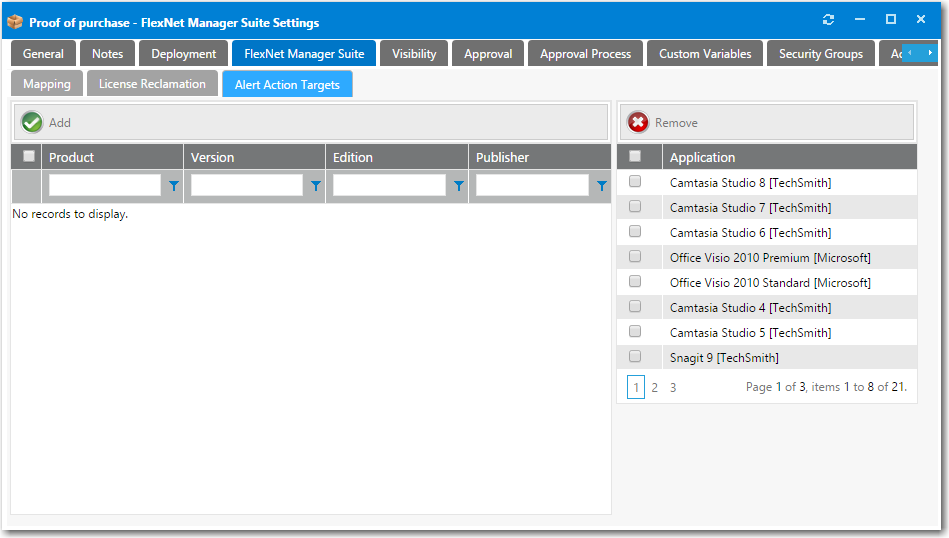
Task: Open the Version column filter icon
Action: tap(316, 186)
